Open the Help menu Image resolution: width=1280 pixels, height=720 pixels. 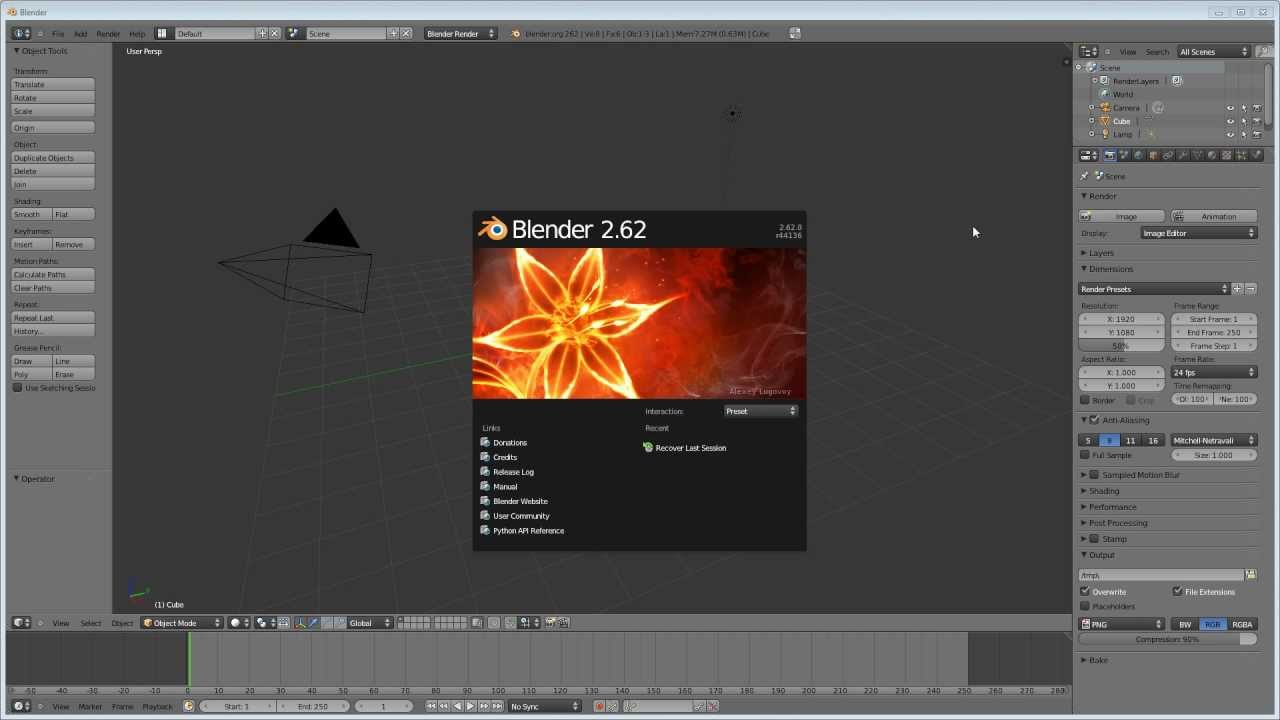[x=137, y=34]
